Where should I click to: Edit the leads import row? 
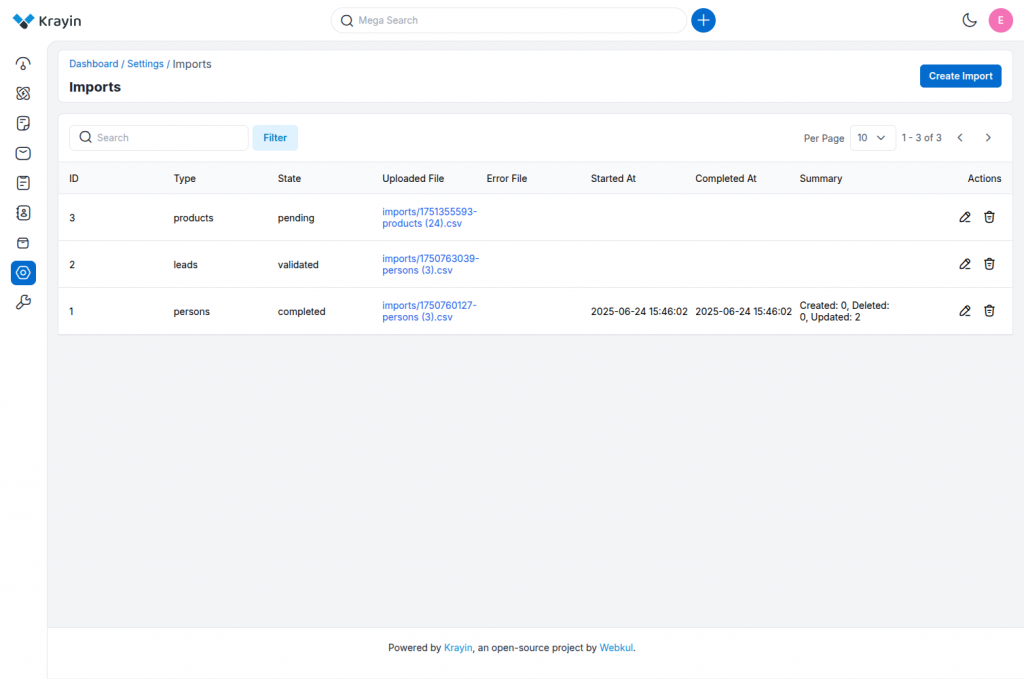pos(965,264)
